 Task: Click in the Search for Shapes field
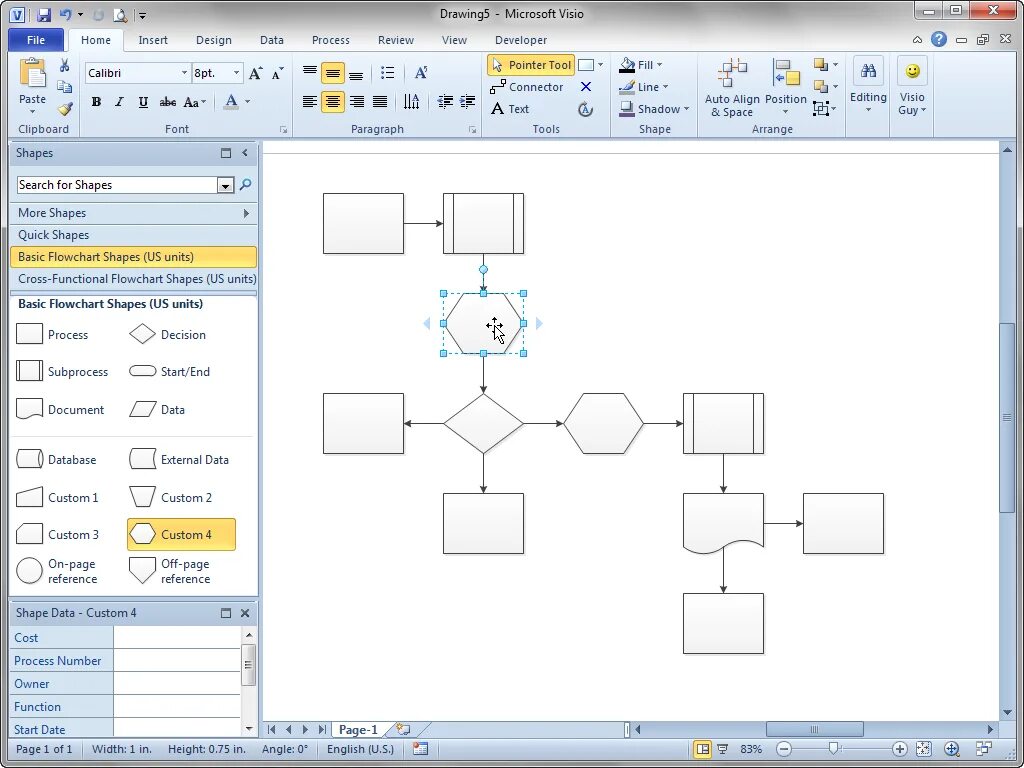pos(118,185)
